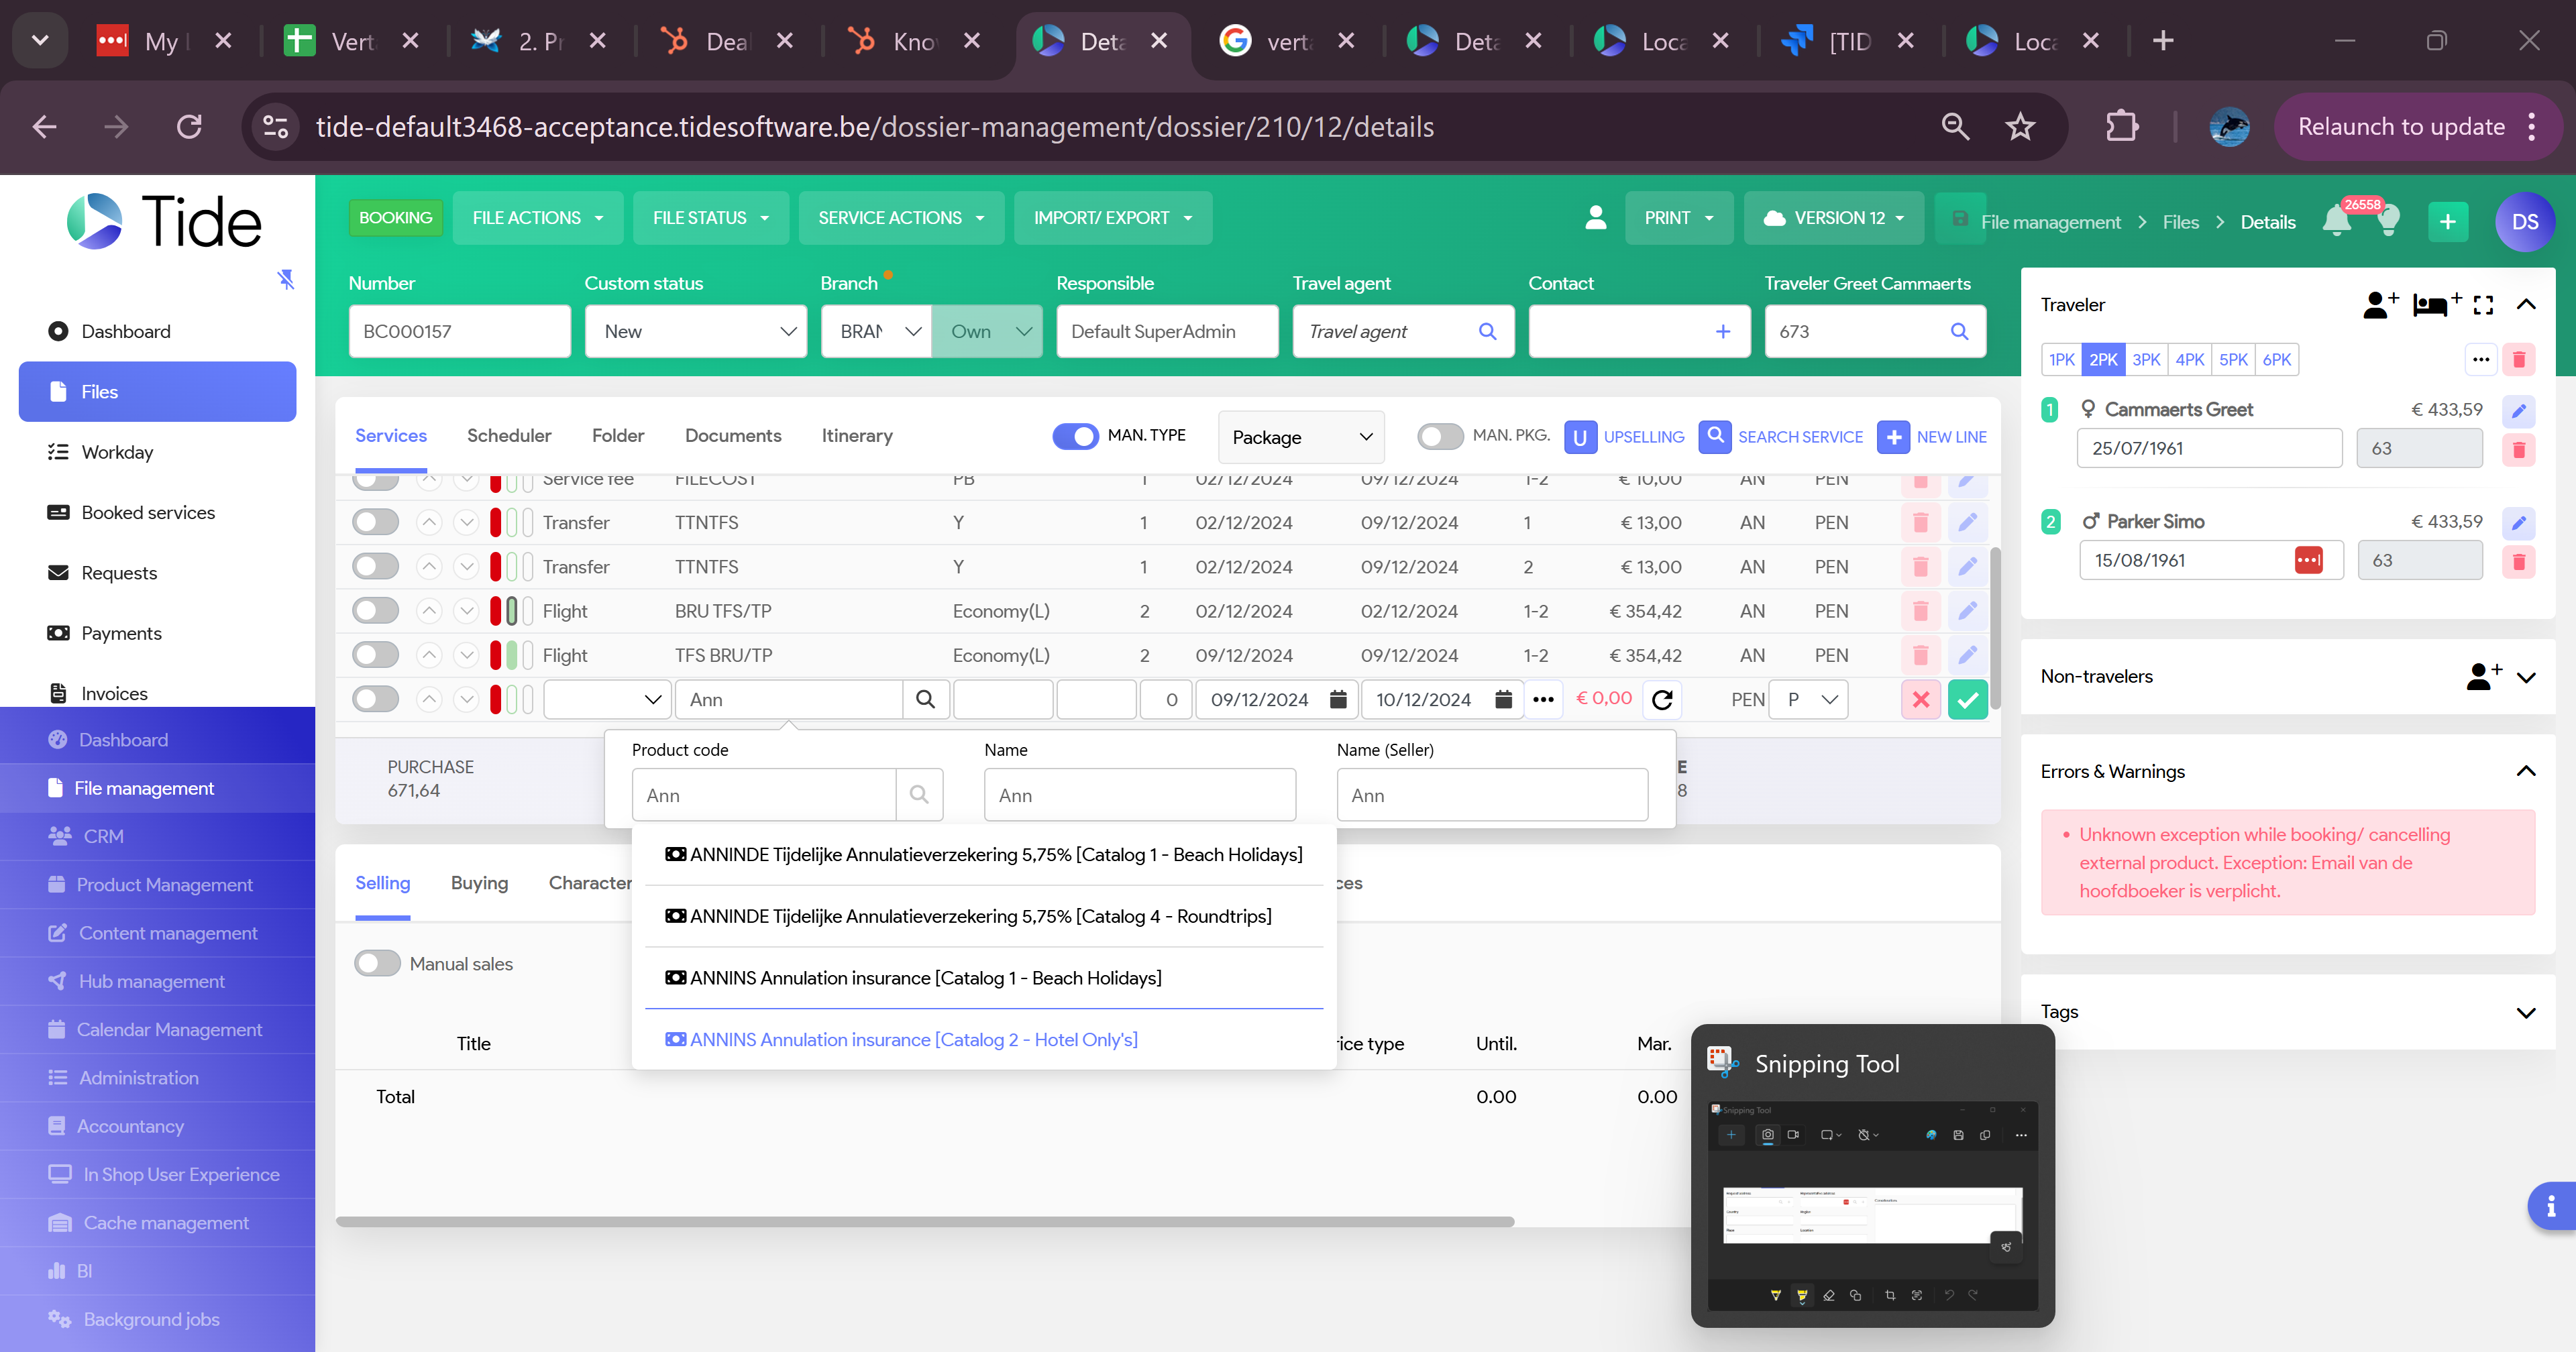
Task: Click the add room bed icon
Action: [x=2434, y=304]
